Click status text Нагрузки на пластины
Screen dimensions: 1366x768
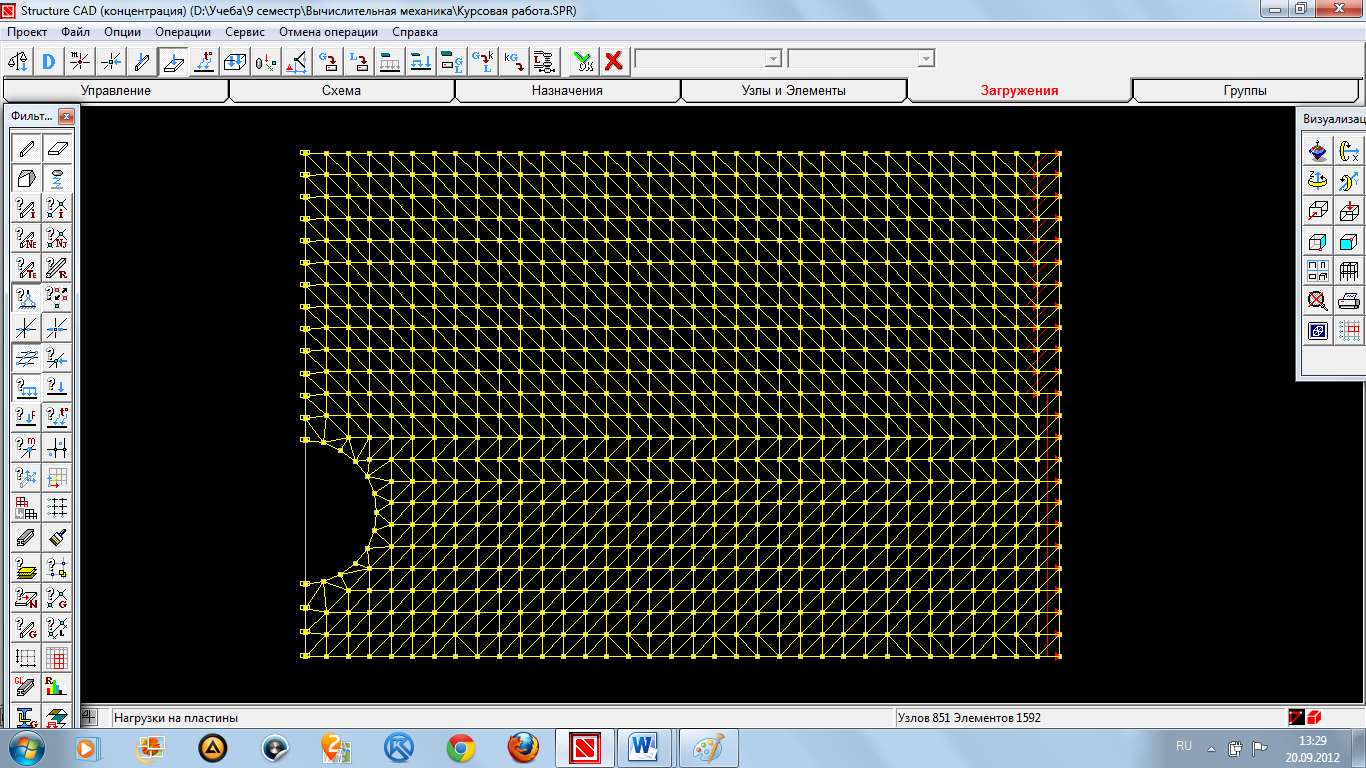[x=176, y=718]
